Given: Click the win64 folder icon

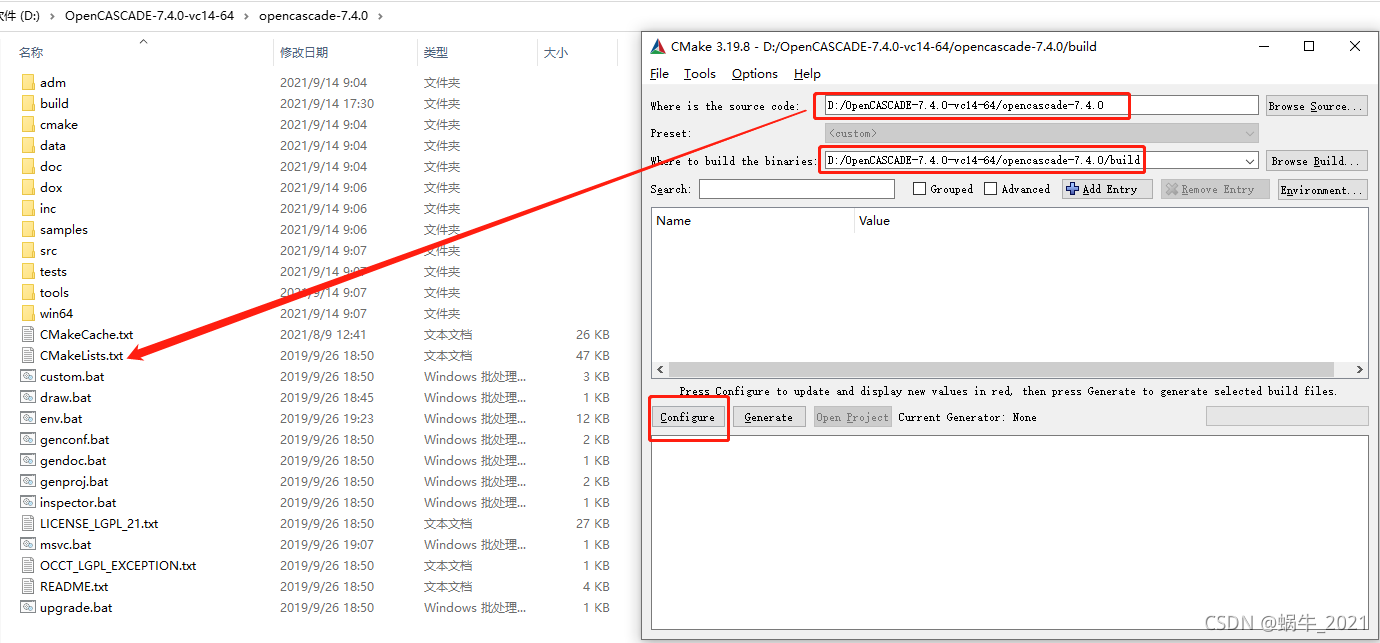Looking at the screenshot, I should click(28, 313).
